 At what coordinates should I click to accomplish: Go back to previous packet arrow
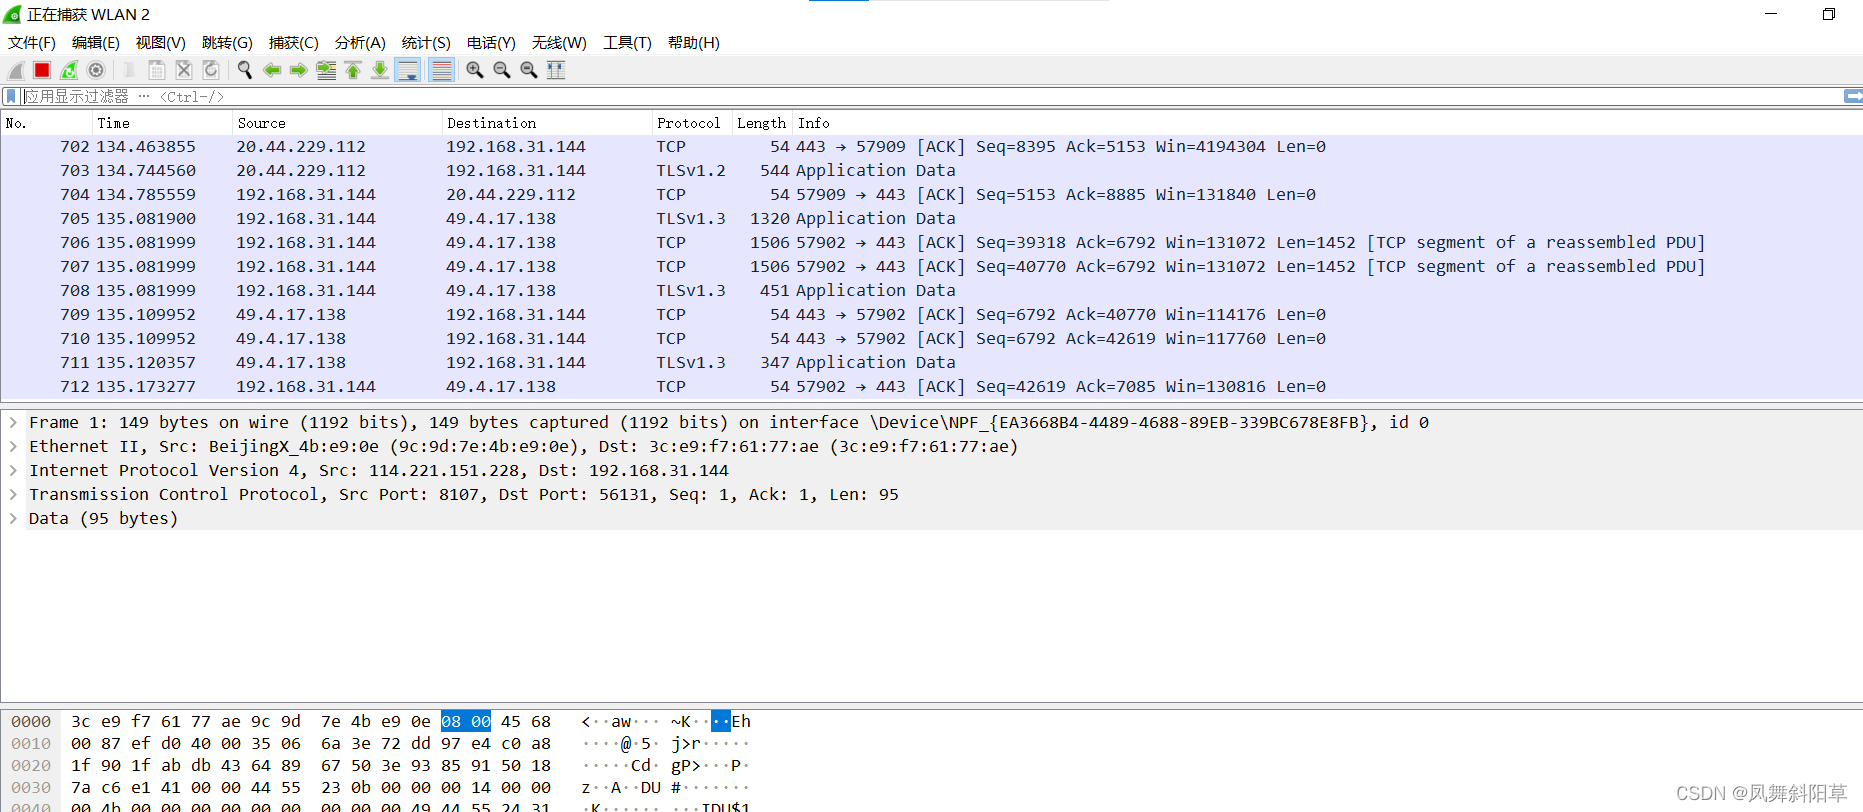[272, 70]
